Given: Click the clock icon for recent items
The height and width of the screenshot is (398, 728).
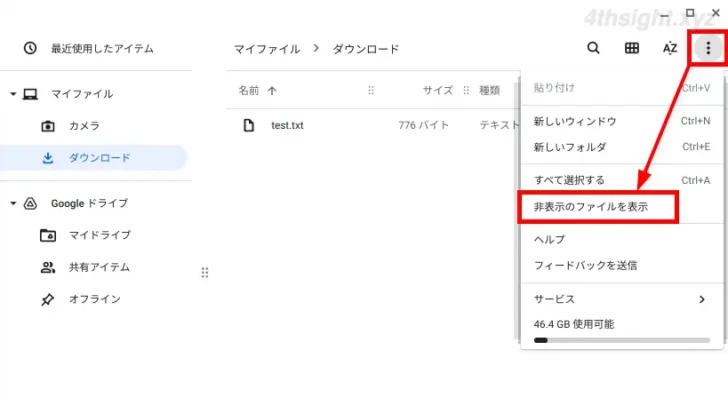Looking at the screenshot, I should click(30, 48).
